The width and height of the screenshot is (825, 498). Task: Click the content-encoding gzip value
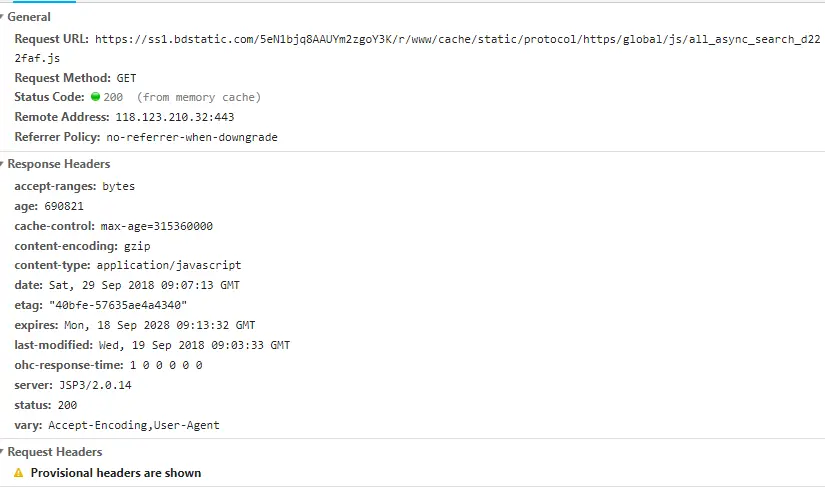(137, 246)
